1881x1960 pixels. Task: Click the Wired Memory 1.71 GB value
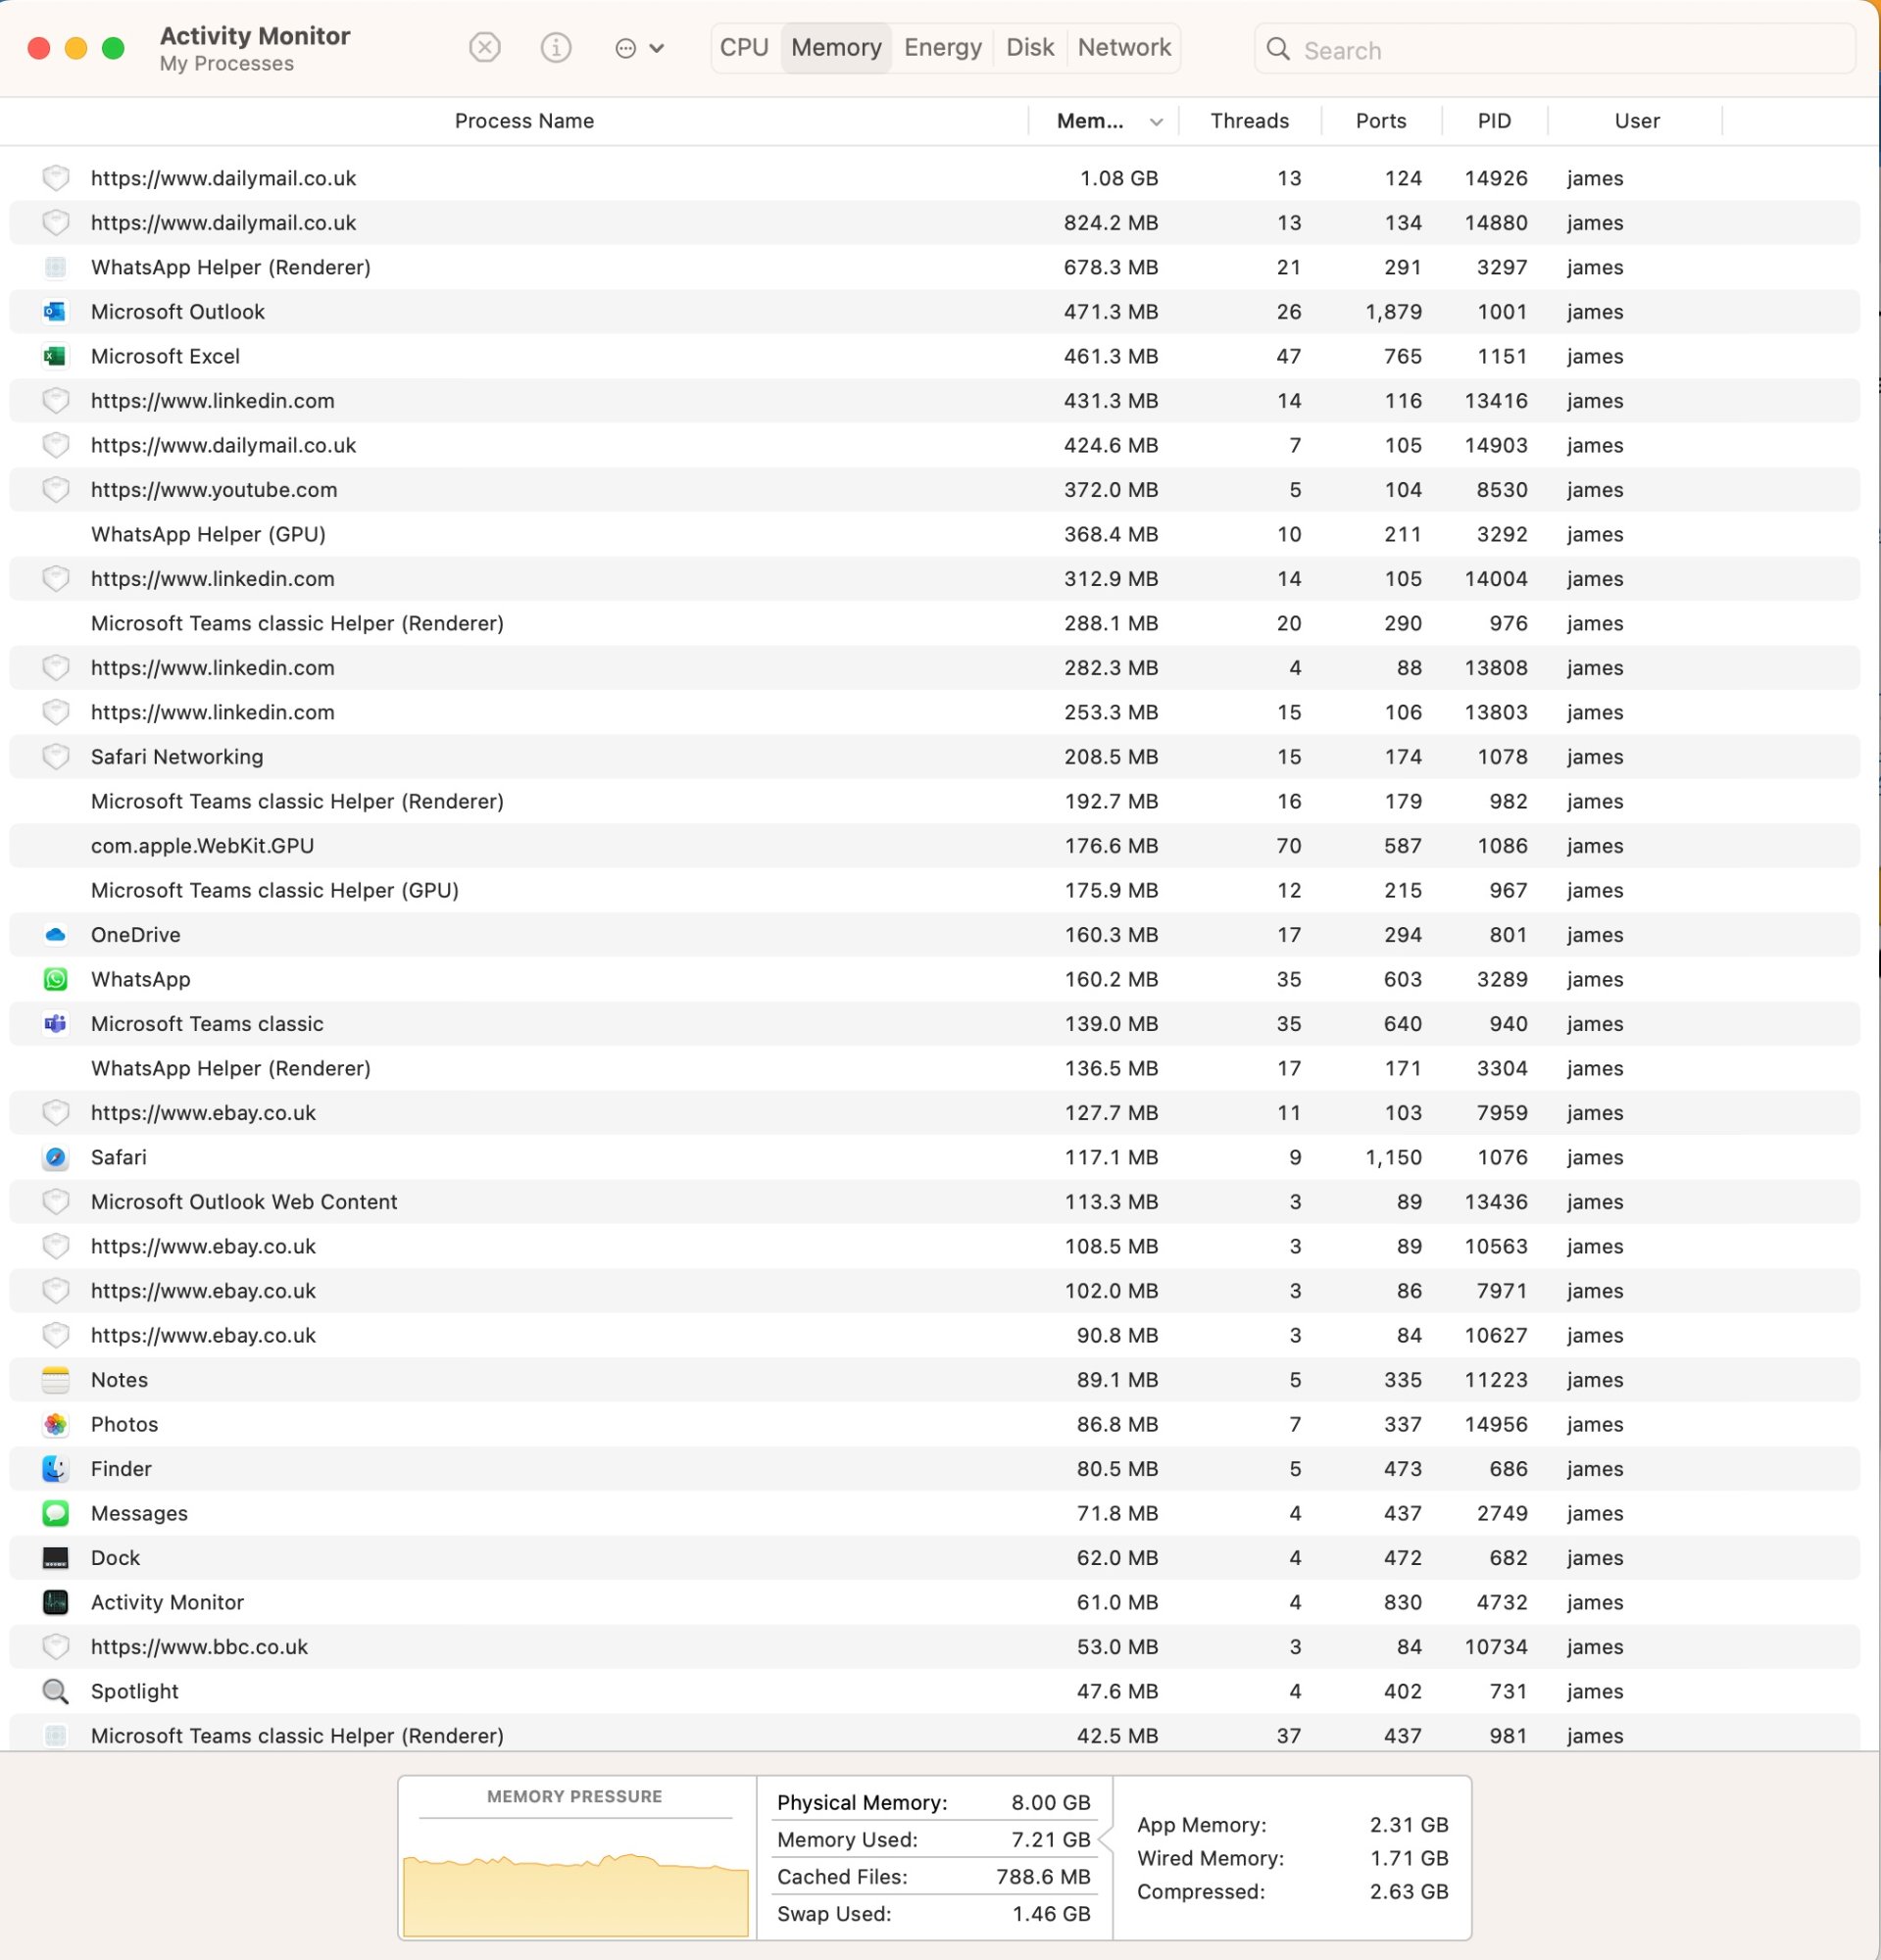(x=1409, y=1858)
